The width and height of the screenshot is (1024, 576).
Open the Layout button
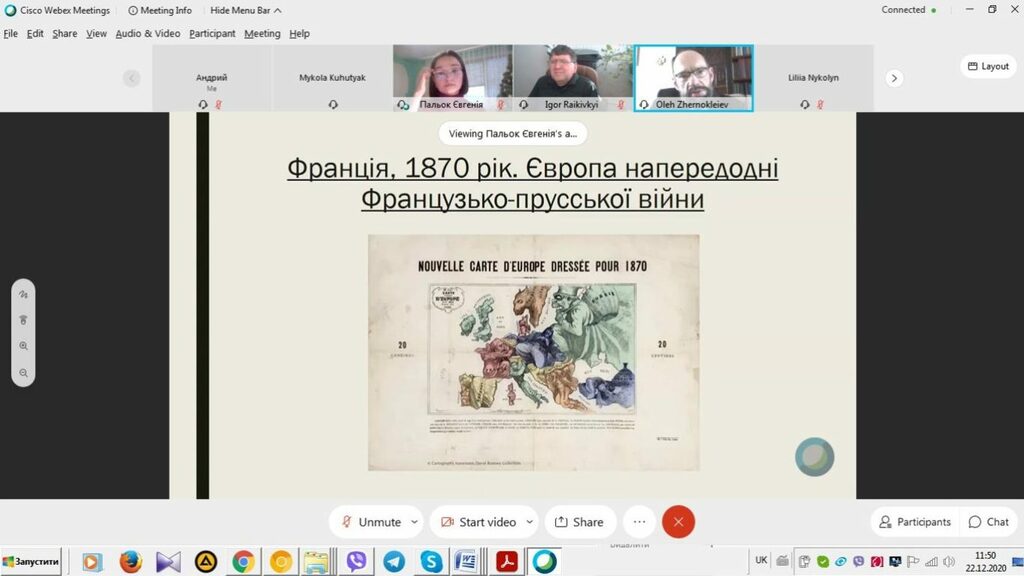pos(988,66)
